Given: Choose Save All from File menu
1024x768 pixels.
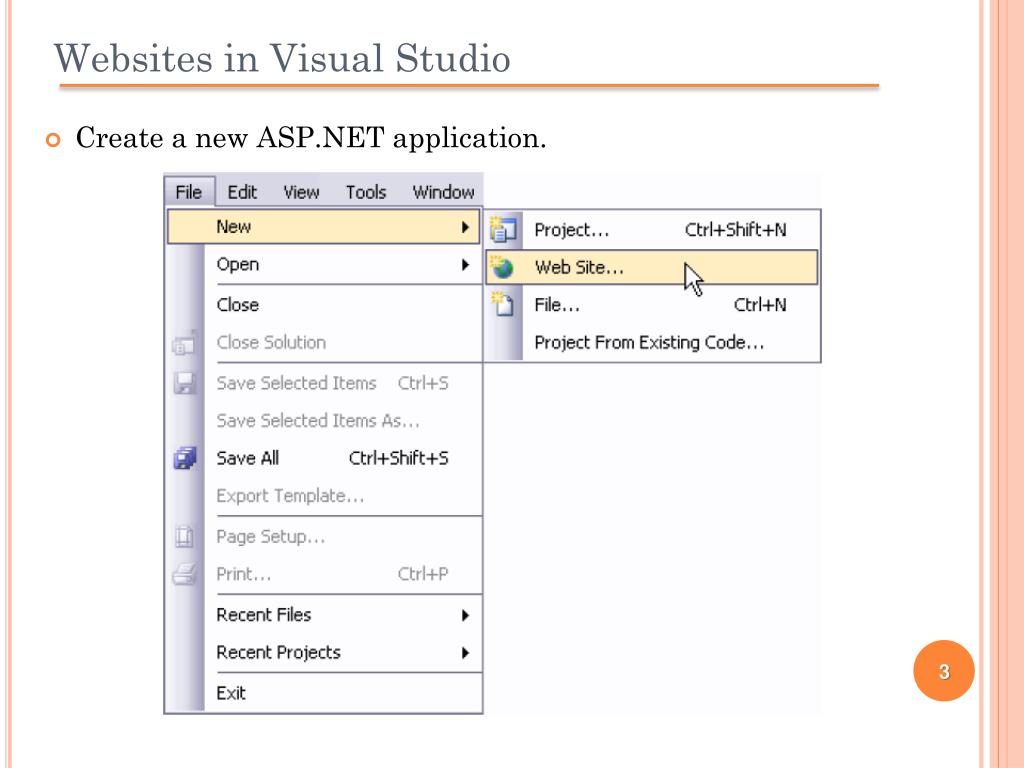Looking at the screenshot, I should 324,458.
